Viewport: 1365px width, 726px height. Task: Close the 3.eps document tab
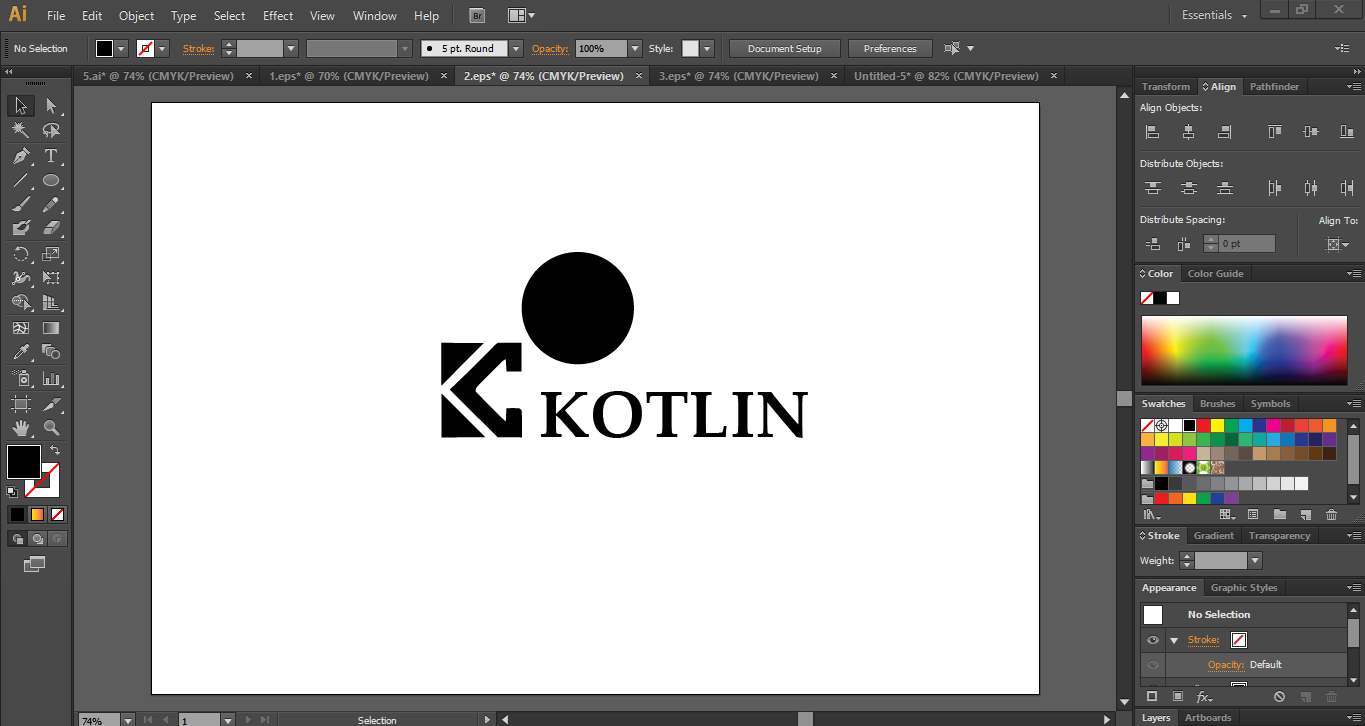point(833,76)
